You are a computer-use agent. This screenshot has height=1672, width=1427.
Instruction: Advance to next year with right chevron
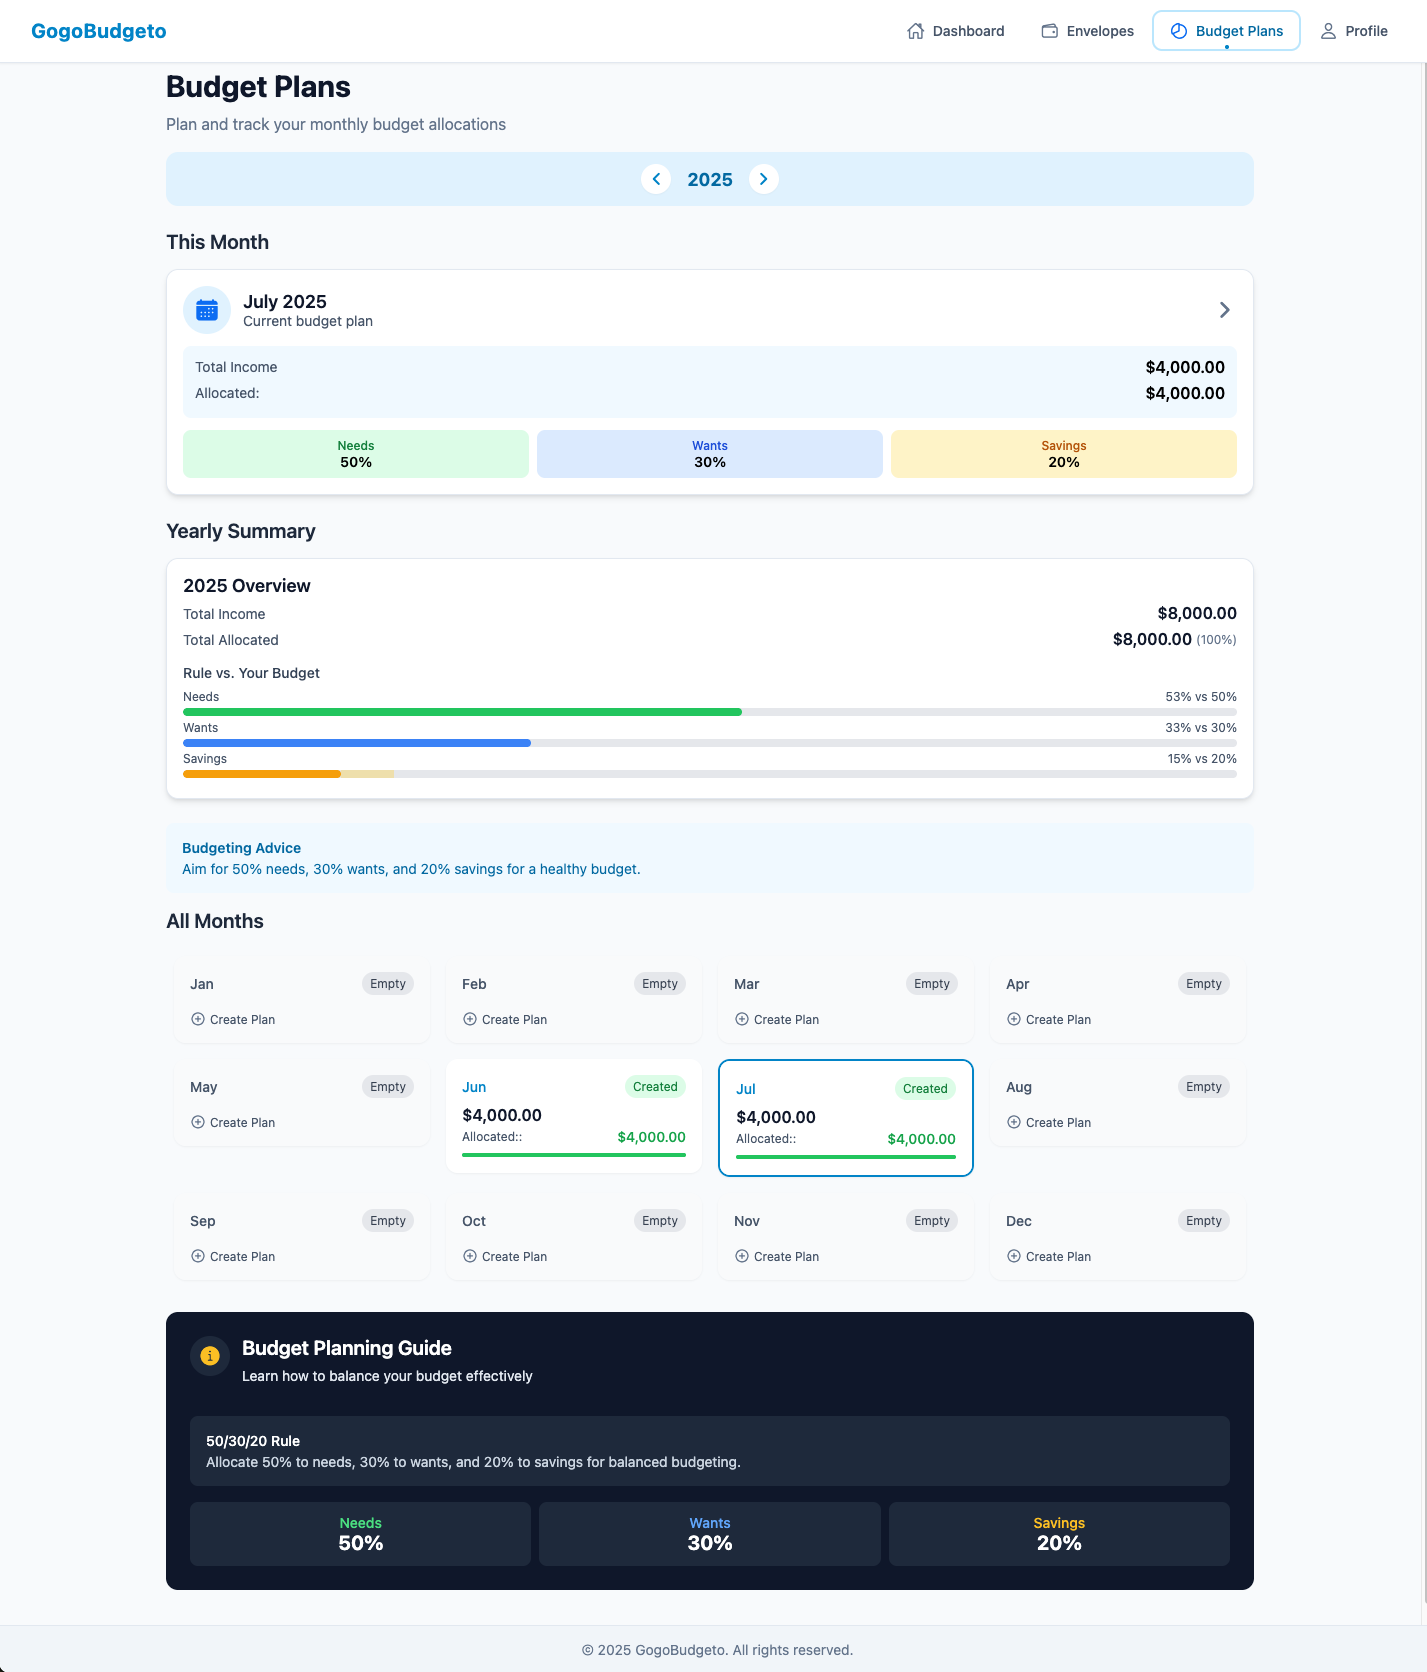(764, 179)
